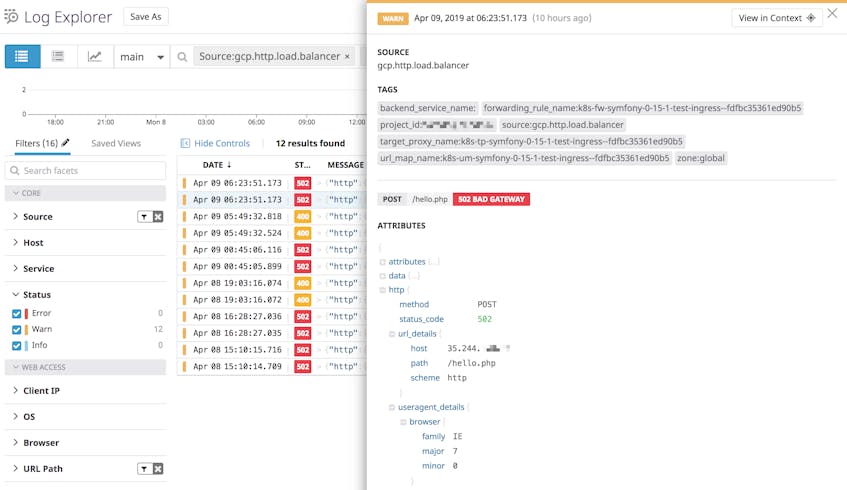This screenshot has width=847, height=490.
Task: Expand the OS facet
Action: [15, 416]
